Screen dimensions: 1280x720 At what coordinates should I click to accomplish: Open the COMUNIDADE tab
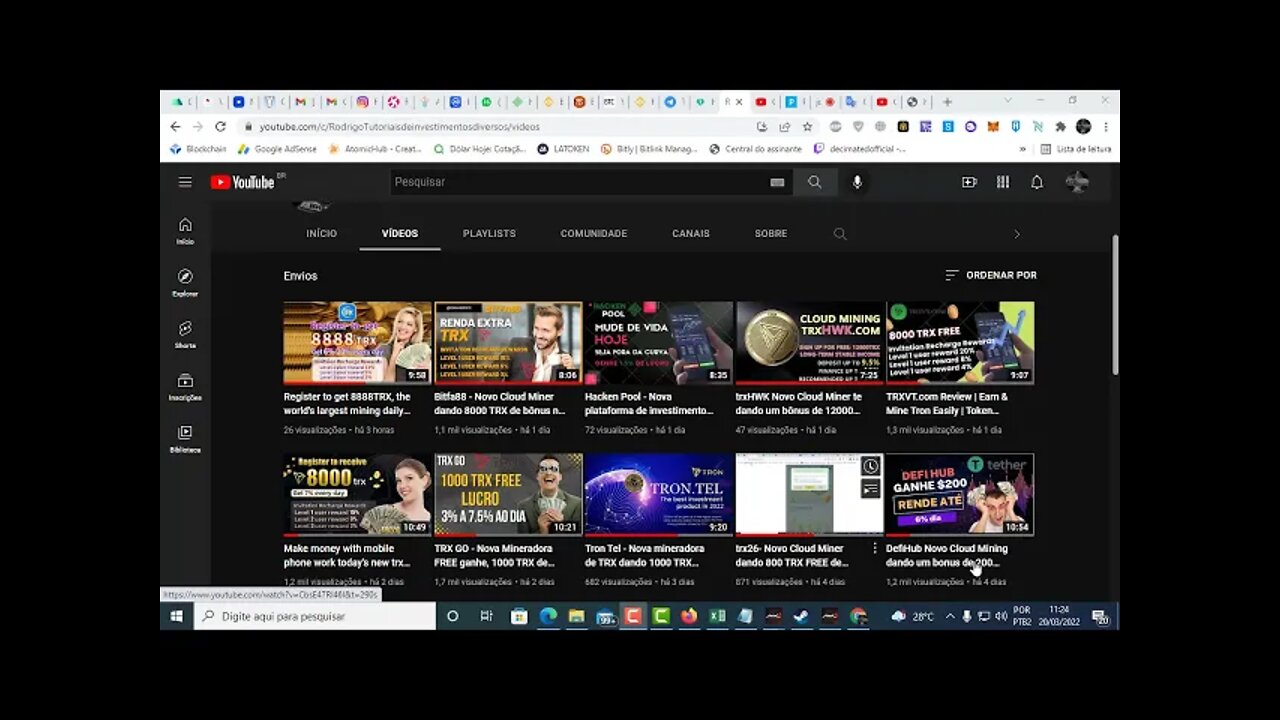click(594, 233)
